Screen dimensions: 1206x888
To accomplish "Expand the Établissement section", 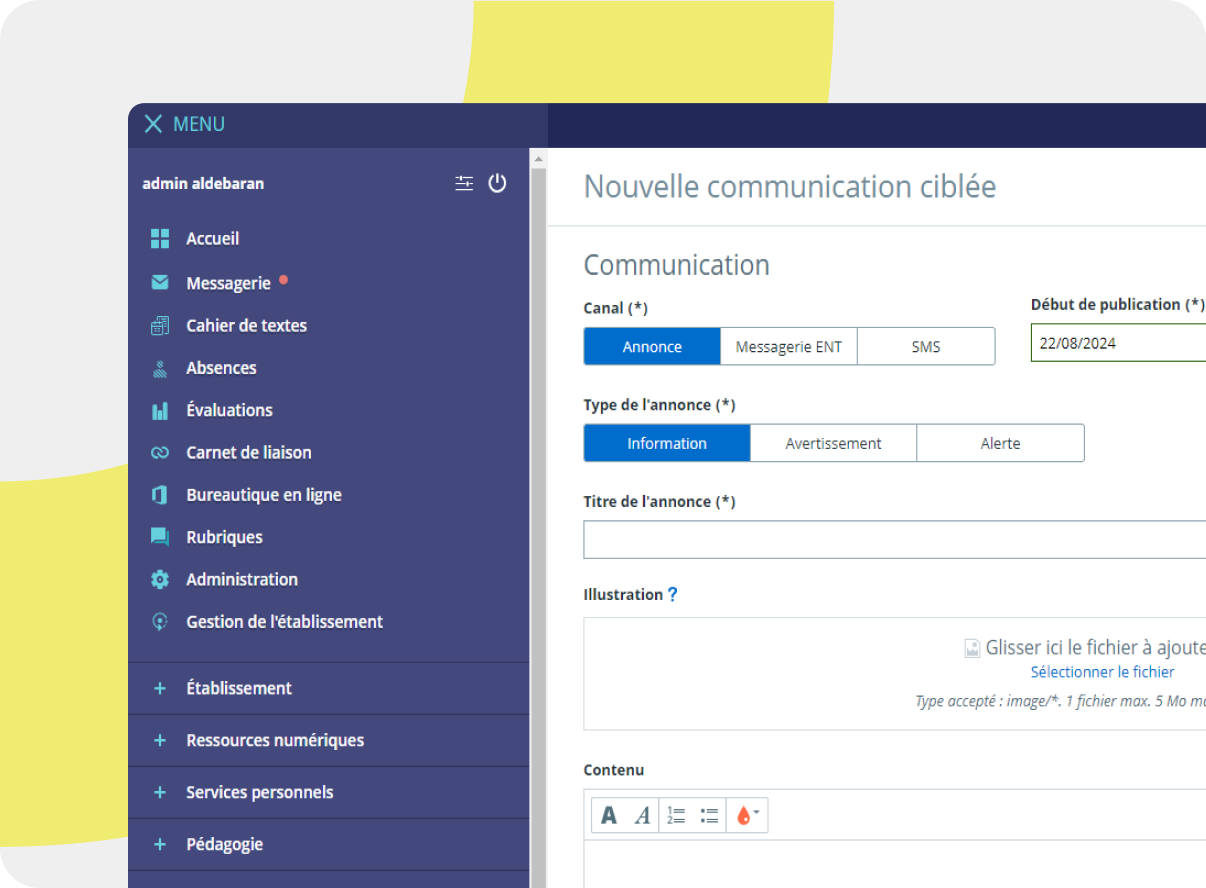I will [x=238, y=688].
